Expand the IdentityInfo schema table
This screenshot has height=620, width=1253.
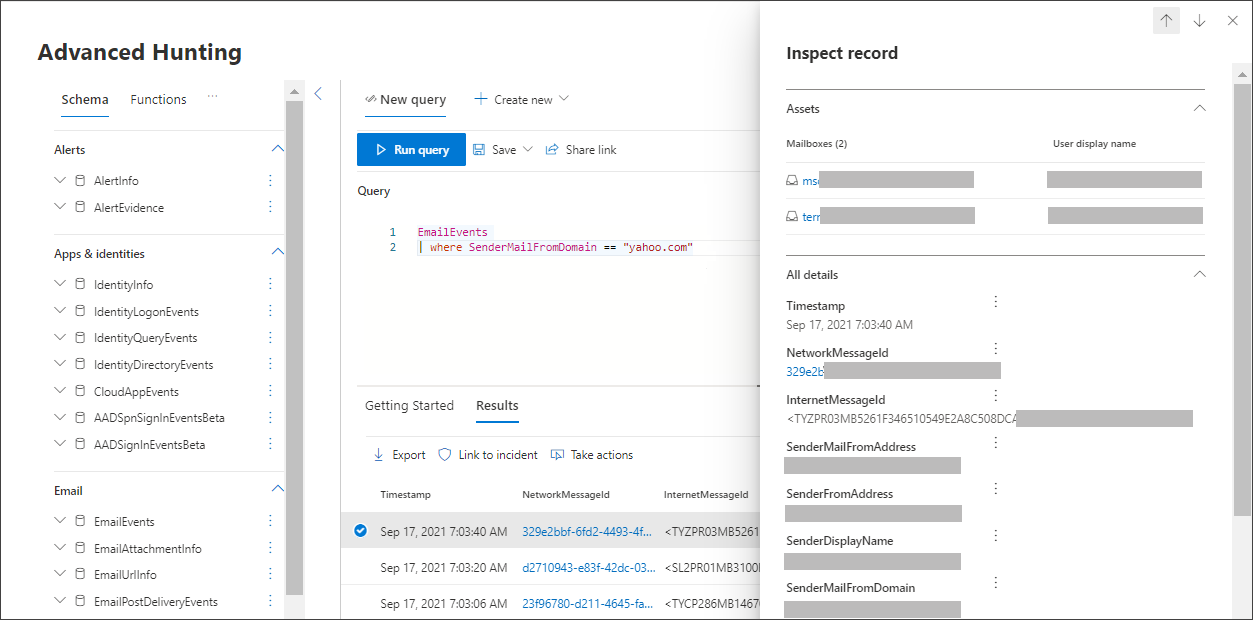pyautogui.click(x=61, y=285)
